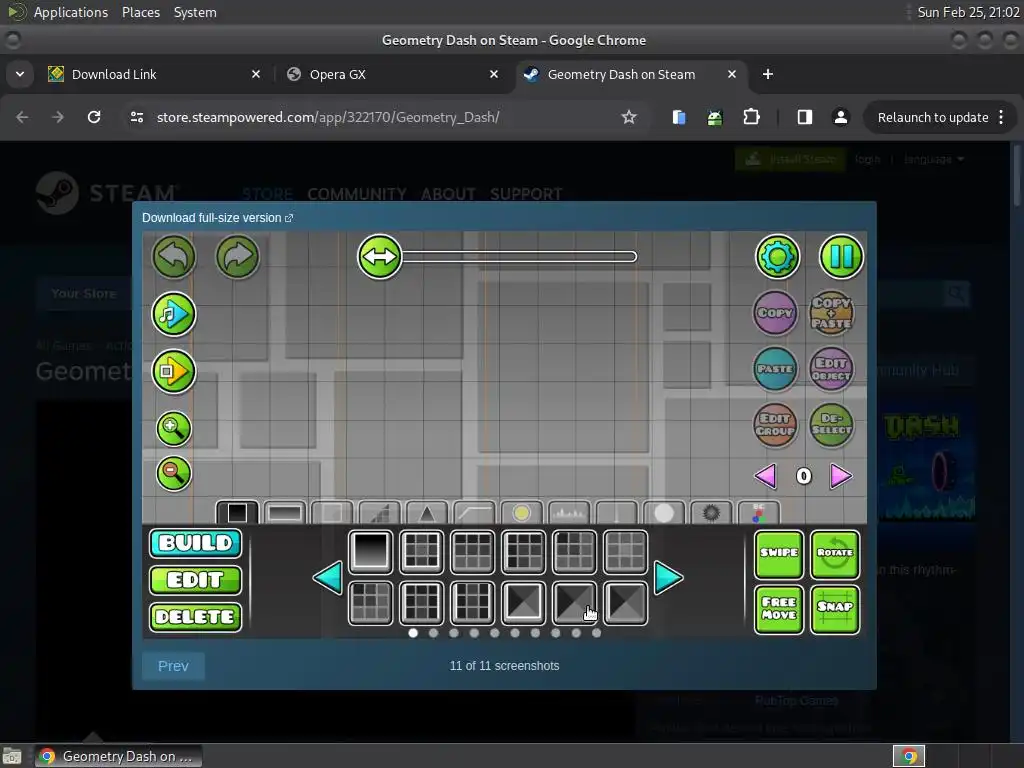Open the Chrome side panel

805,117
